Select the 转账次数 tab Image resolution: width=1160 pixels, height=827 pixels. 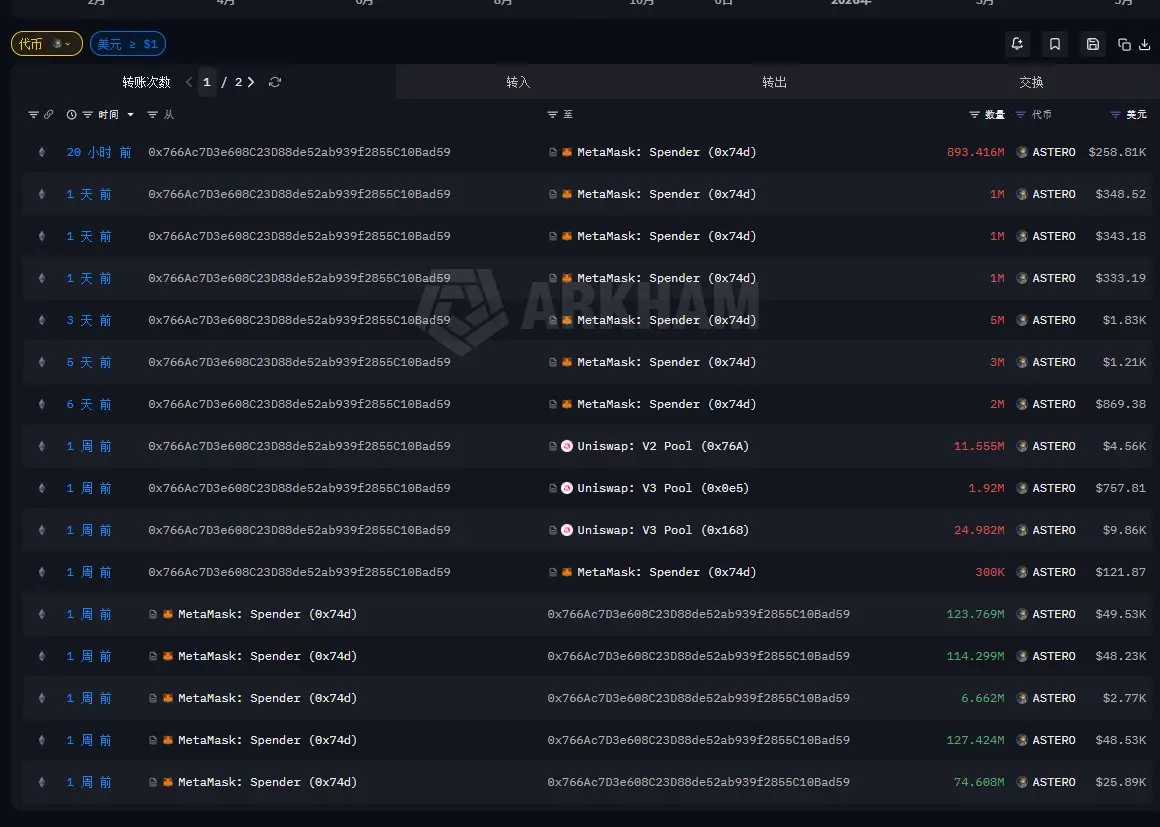pyautogui.click(x=146, y=82)
